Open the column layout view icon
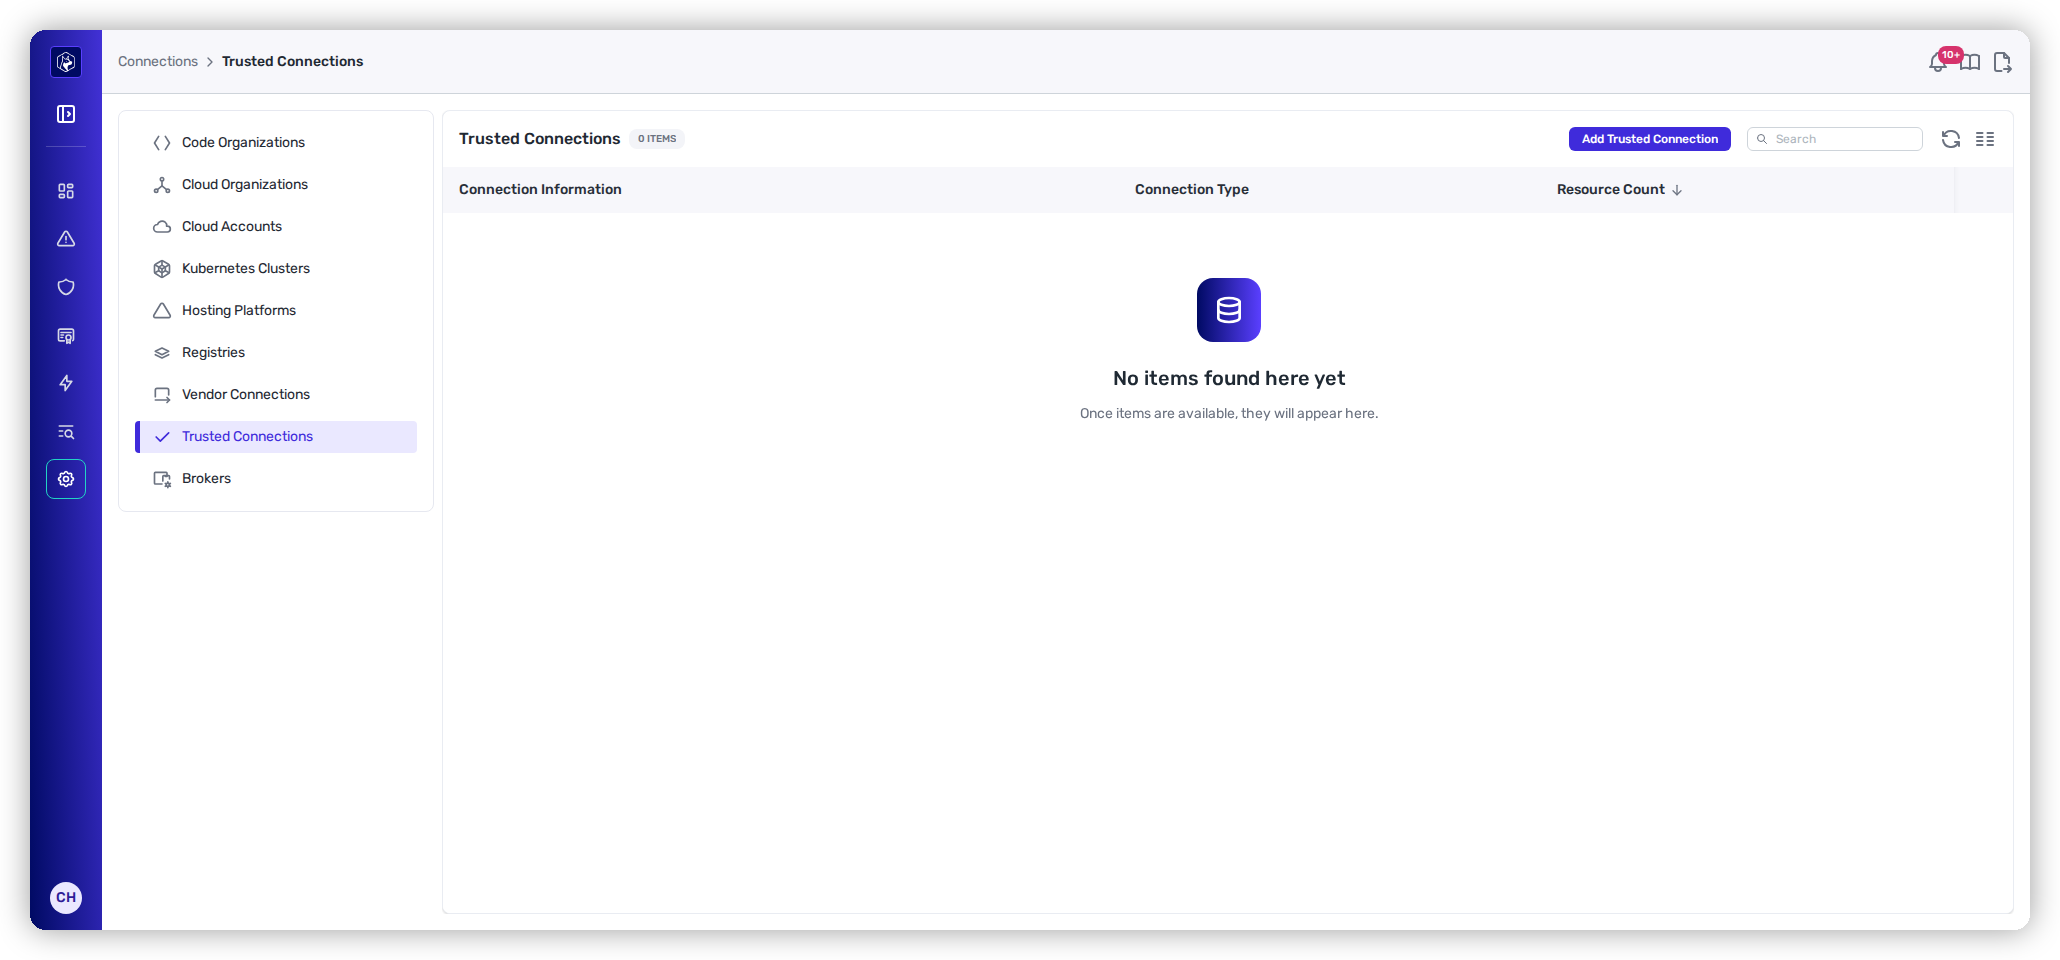 (x=1985, y=139)
